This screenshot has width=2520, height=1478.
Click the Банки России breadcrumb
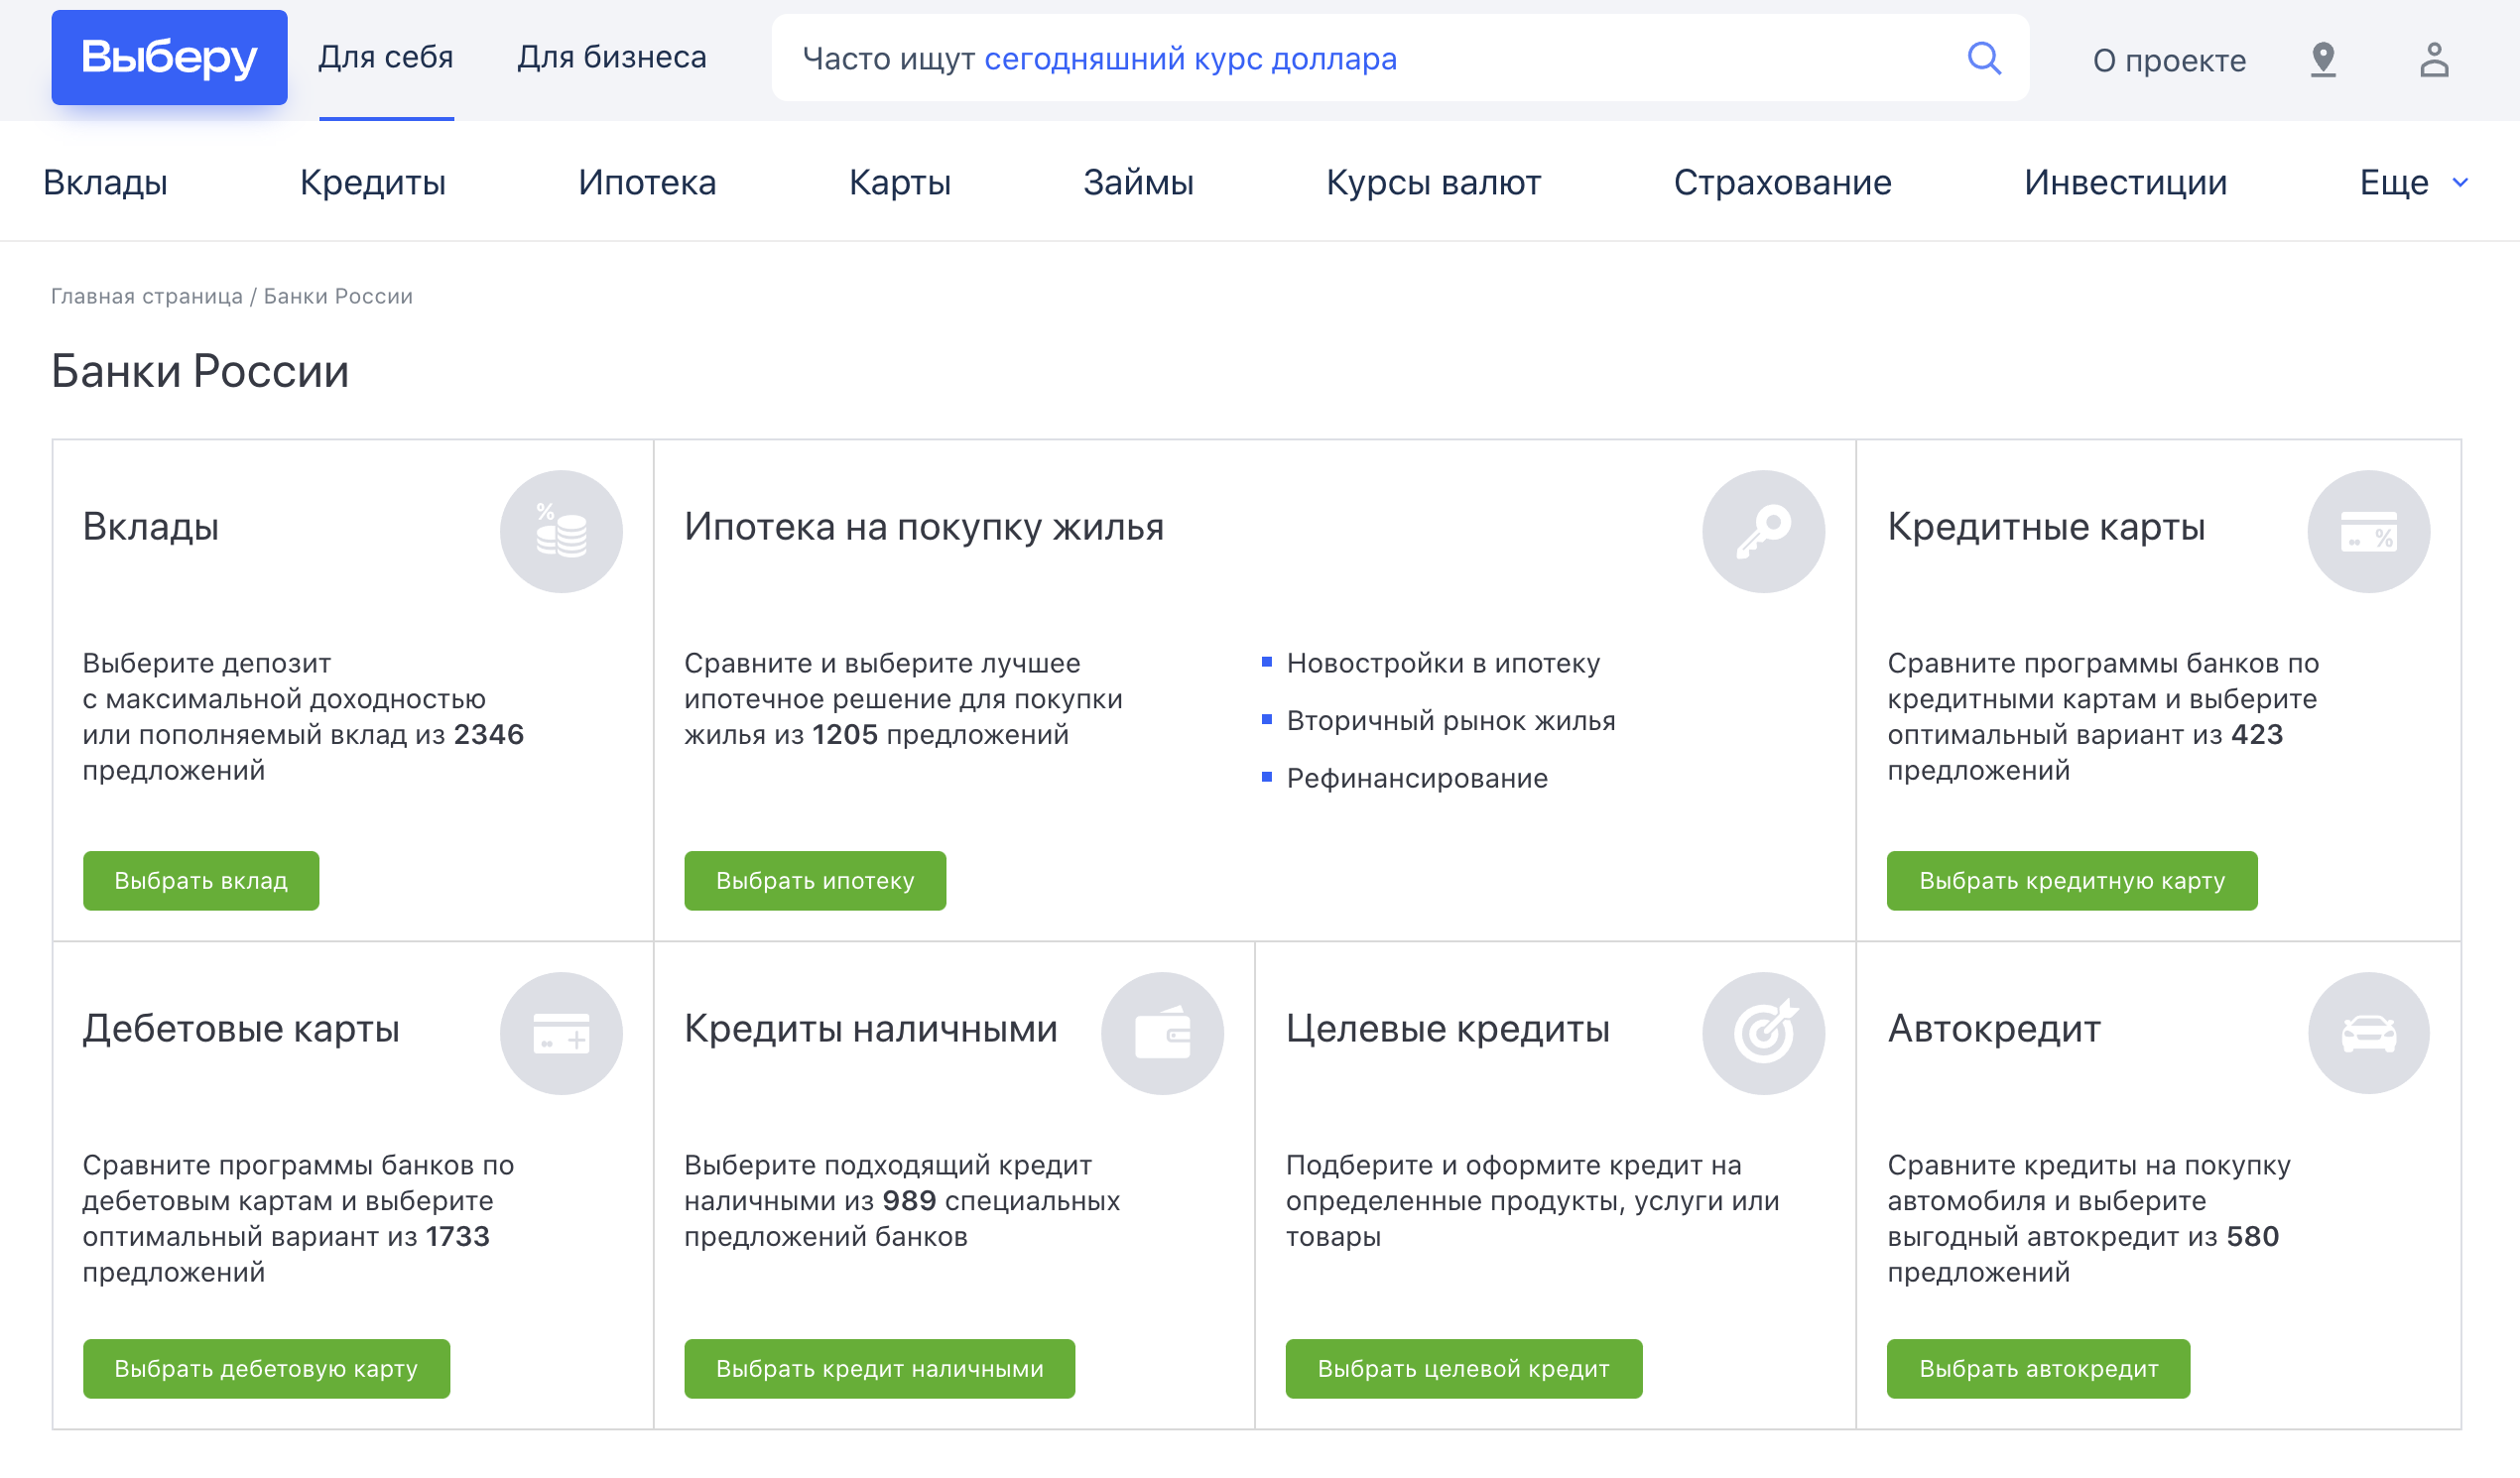(338, 296)
